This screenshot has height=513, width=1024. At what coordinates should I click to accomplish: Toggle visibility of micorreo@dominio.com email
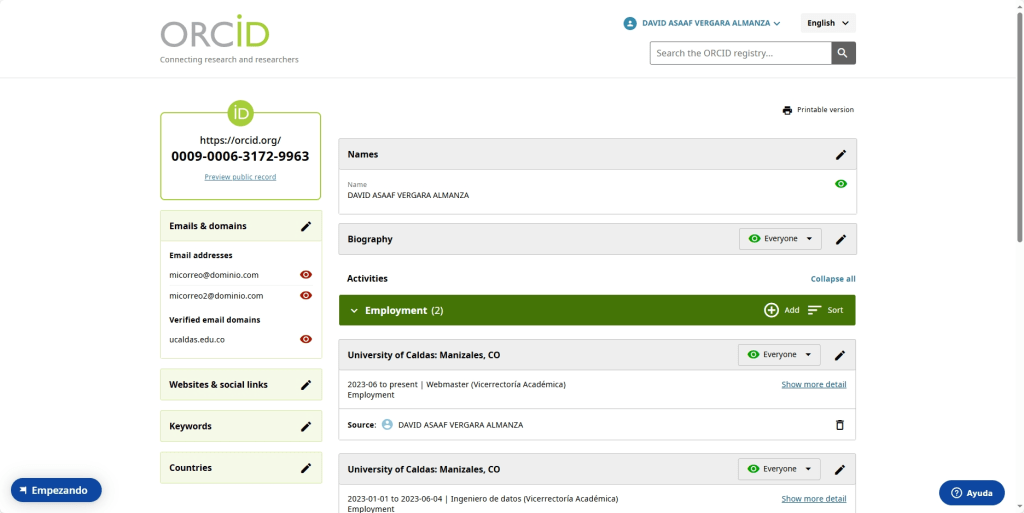tap(306, 275)
